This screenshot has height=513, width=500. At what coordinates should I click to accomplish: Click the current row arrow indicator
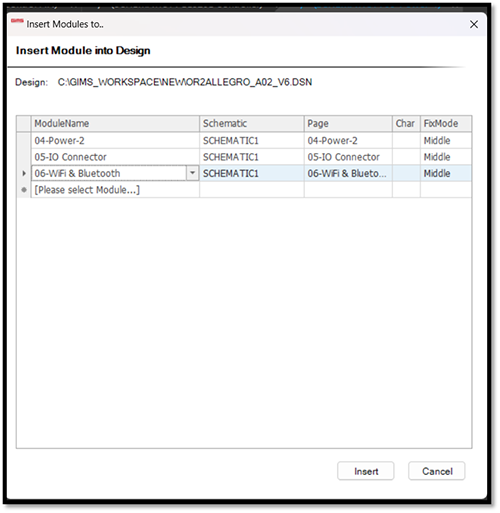click(x=24, y=173)
